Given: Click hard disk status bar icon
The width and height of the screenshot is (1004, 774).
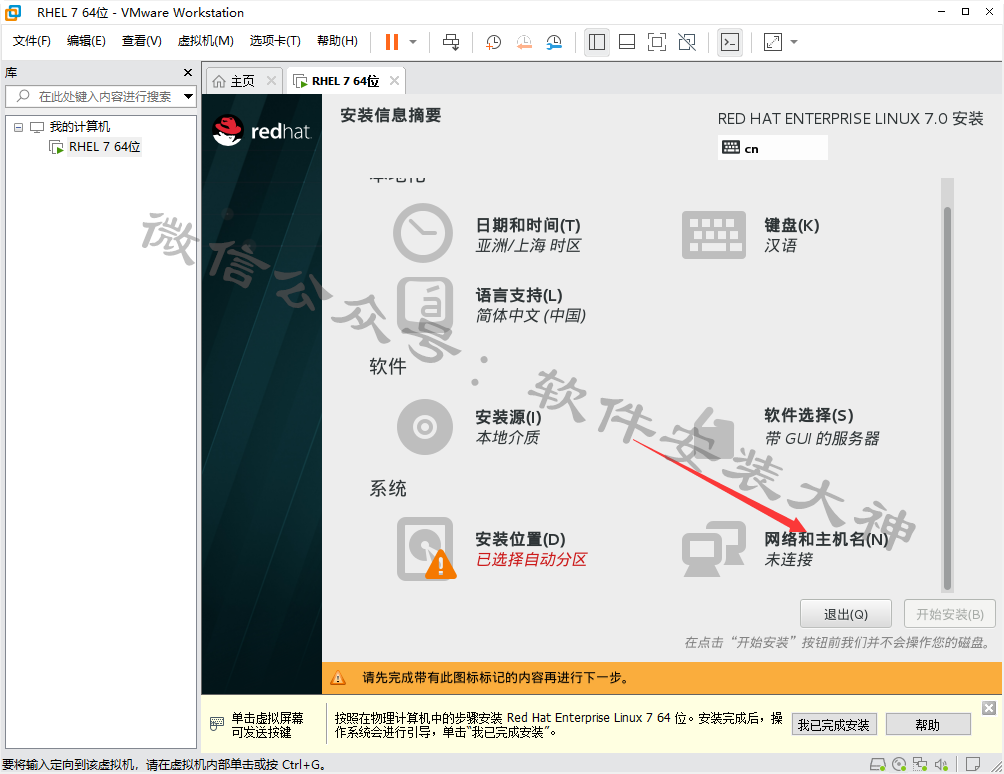Looking at the screenshot, I should click(878, 764).
